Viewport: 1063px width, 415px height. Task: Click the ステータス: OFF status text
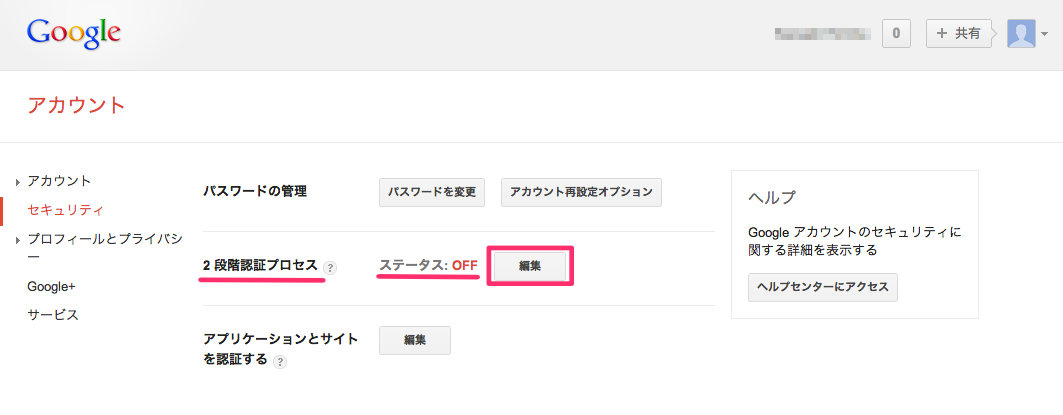(x=428, y=266)
